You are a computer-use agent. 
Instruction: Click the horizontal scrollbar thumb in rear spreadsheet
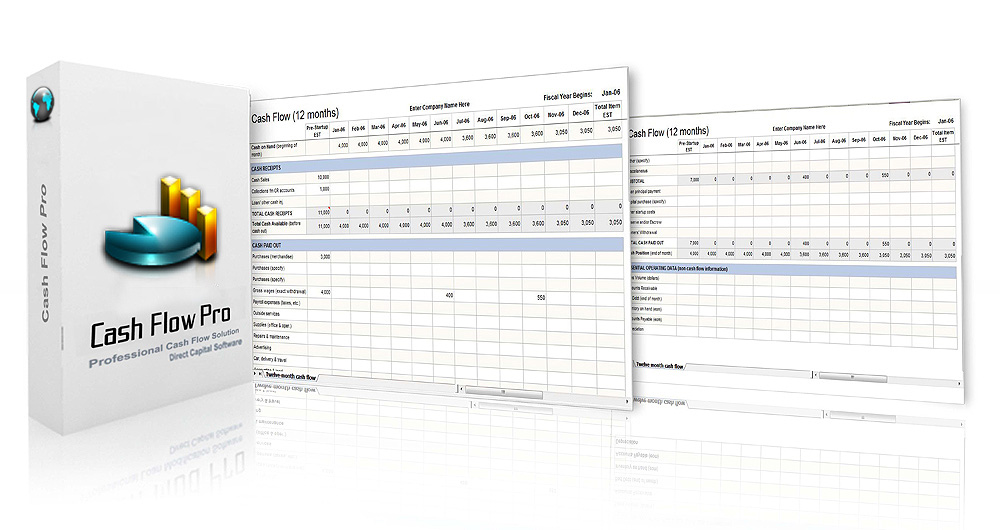(x=853, y=377)
